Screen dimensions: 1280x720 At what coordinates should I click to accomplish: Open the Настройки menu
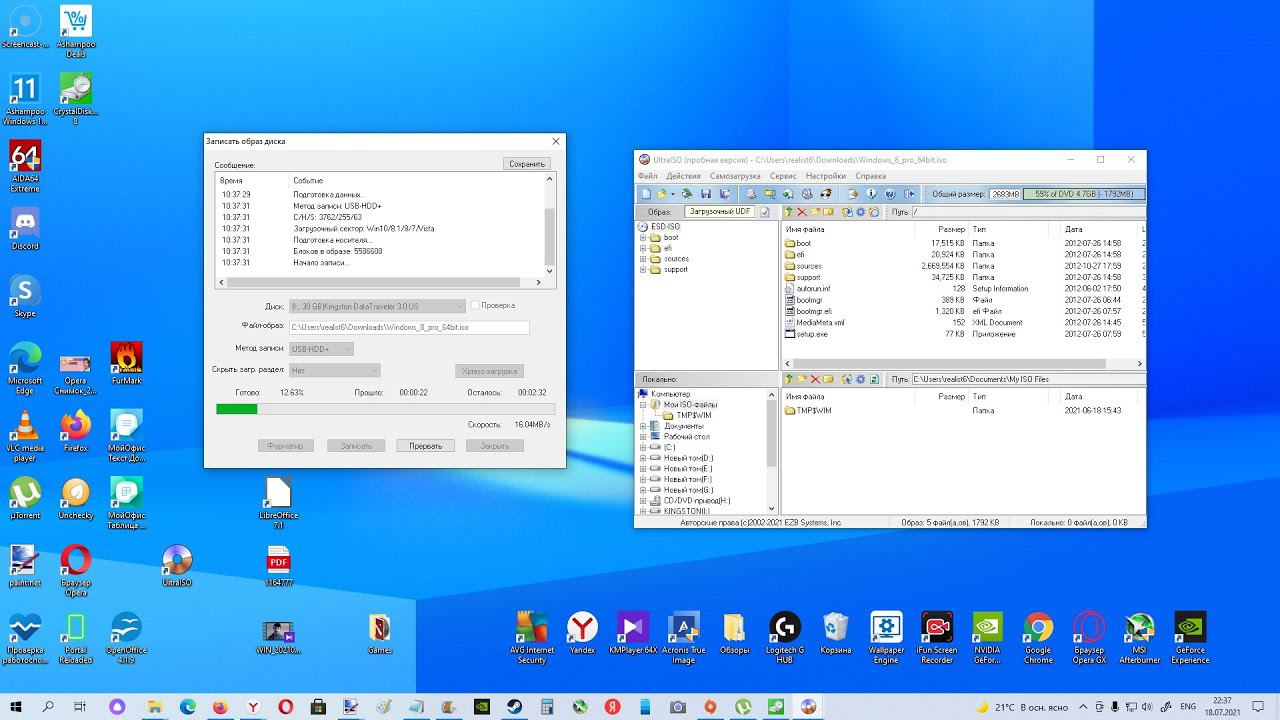click(825, 176)
